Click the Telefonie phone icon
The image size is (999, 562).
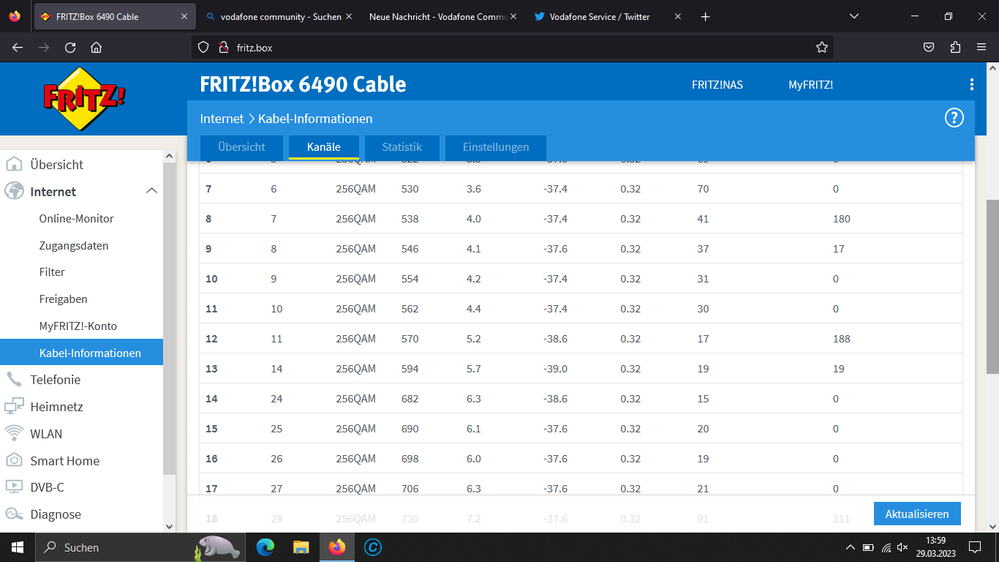point(14,379)
